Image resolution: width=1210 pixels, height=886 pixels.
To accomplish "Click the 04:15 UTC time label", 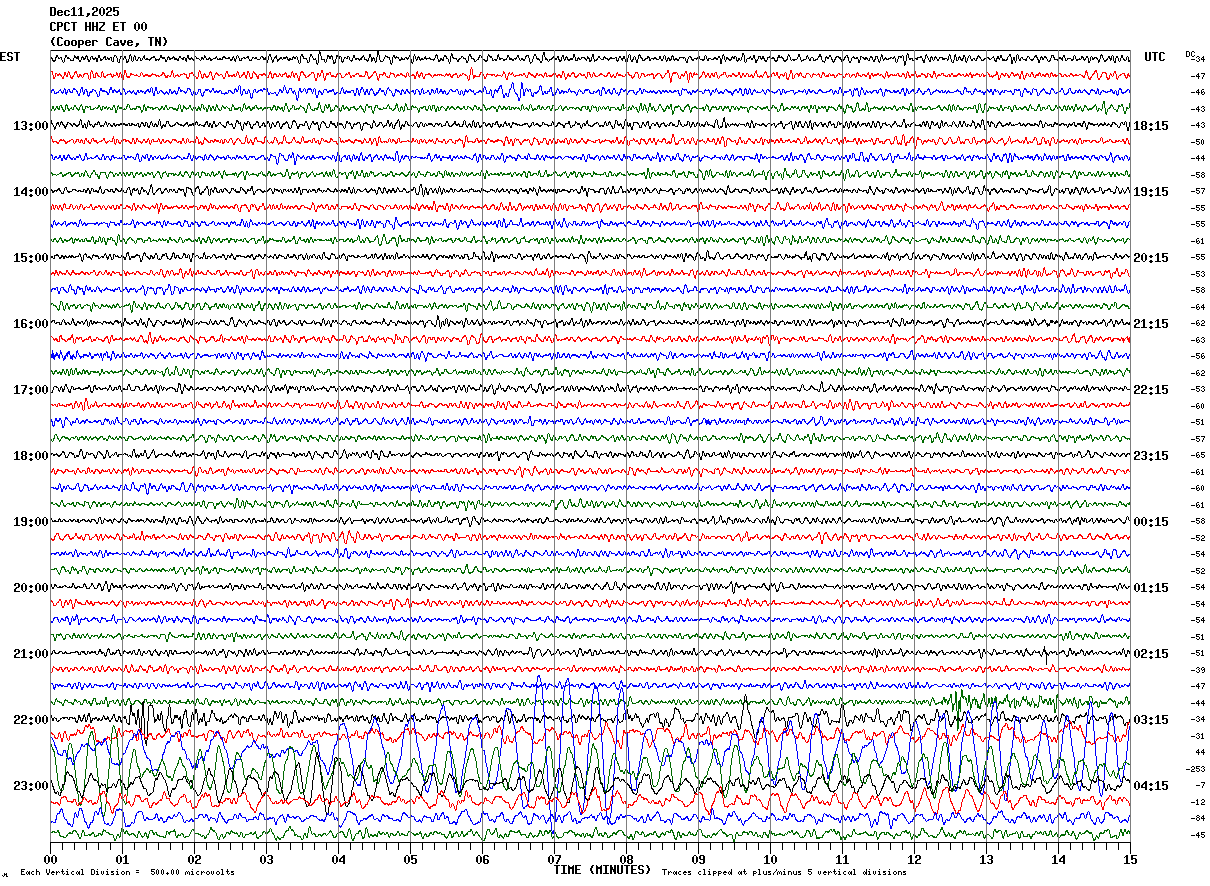I will coord(1151,786).
